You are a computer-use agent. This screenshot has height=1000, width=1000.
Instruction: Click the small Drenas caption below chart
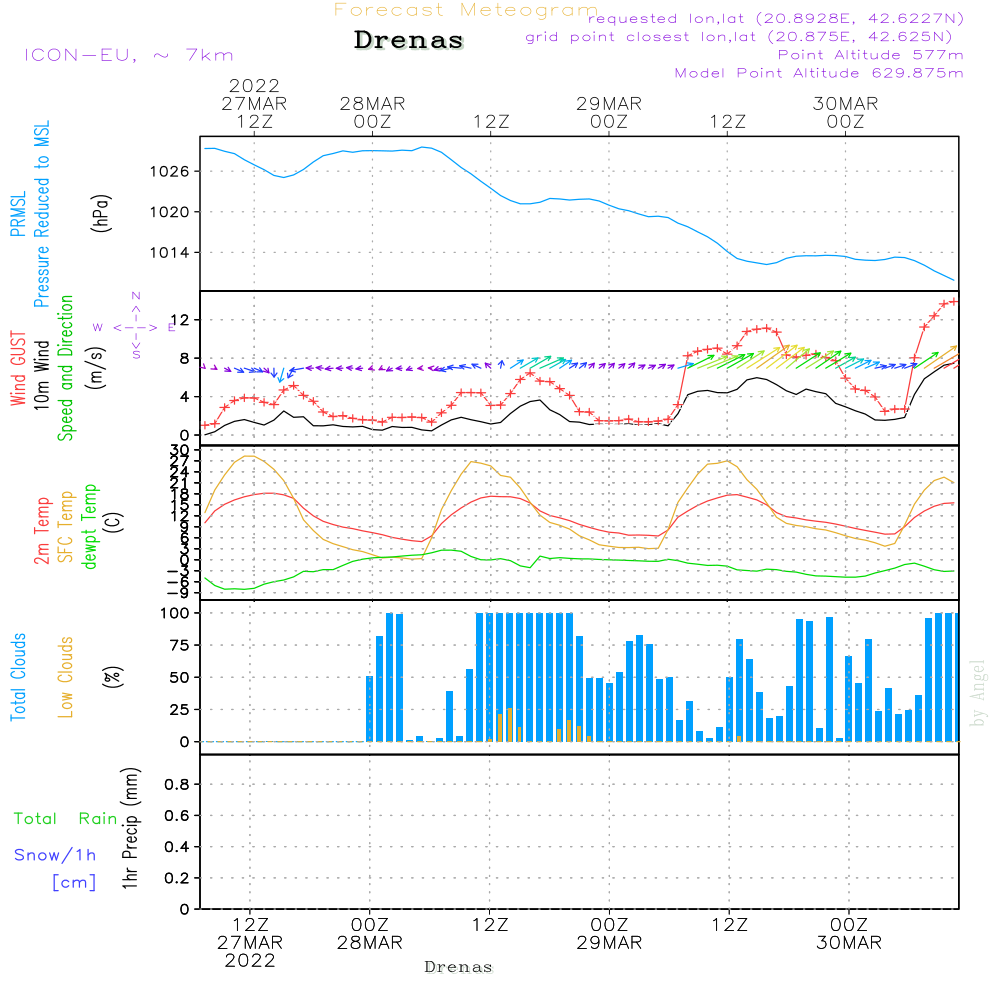[x=459, y=967]
